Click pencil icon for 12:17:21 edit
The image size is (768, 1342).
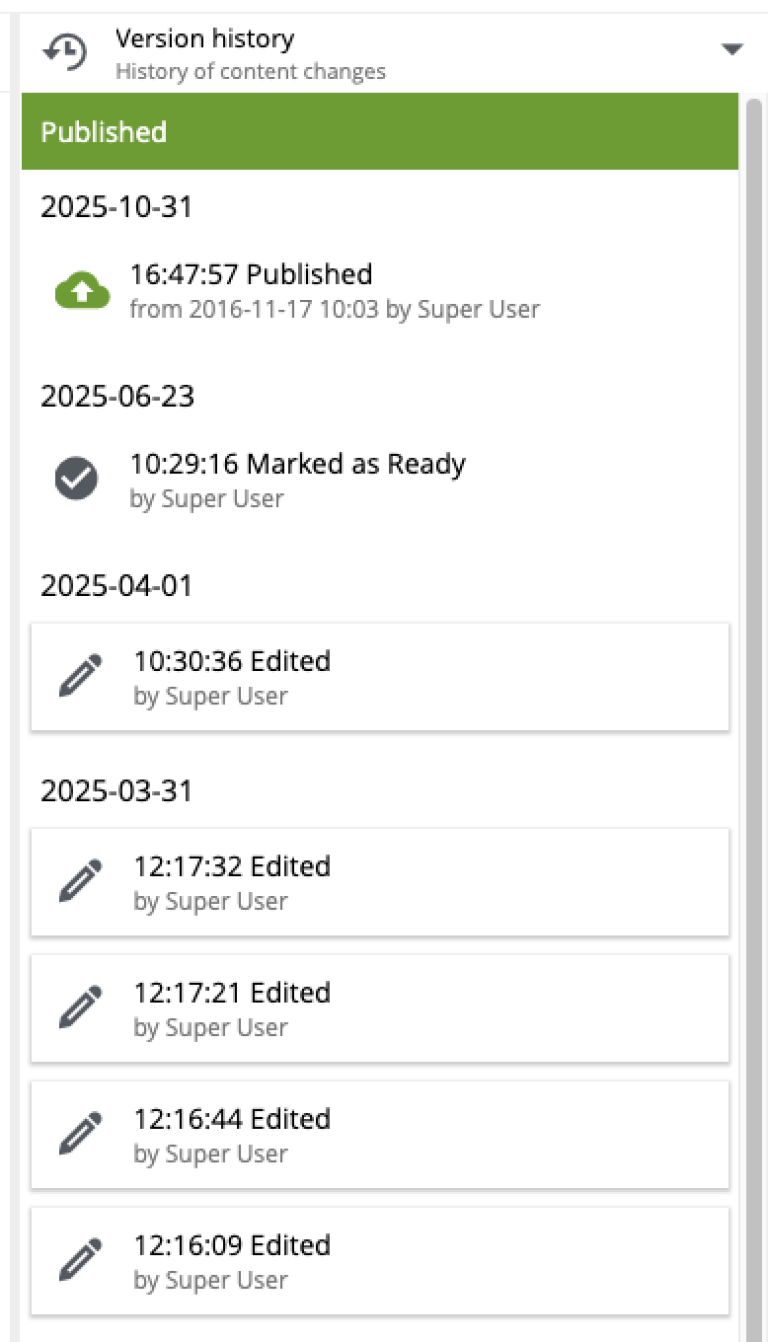tap(80, 1008)
